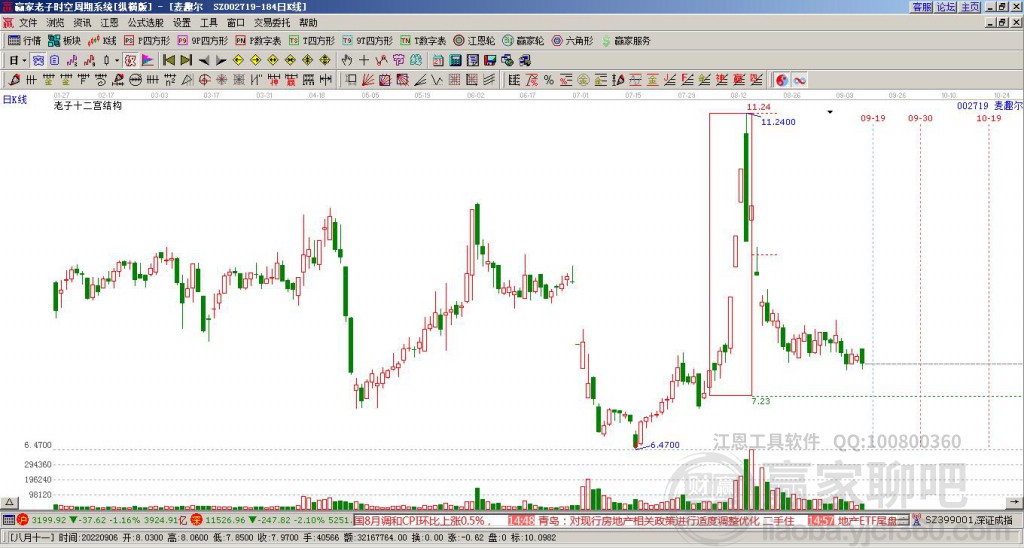Toggle the 权 adjustment button
Viewport: 1024px width, 548px height.
[x=130, y=60]
